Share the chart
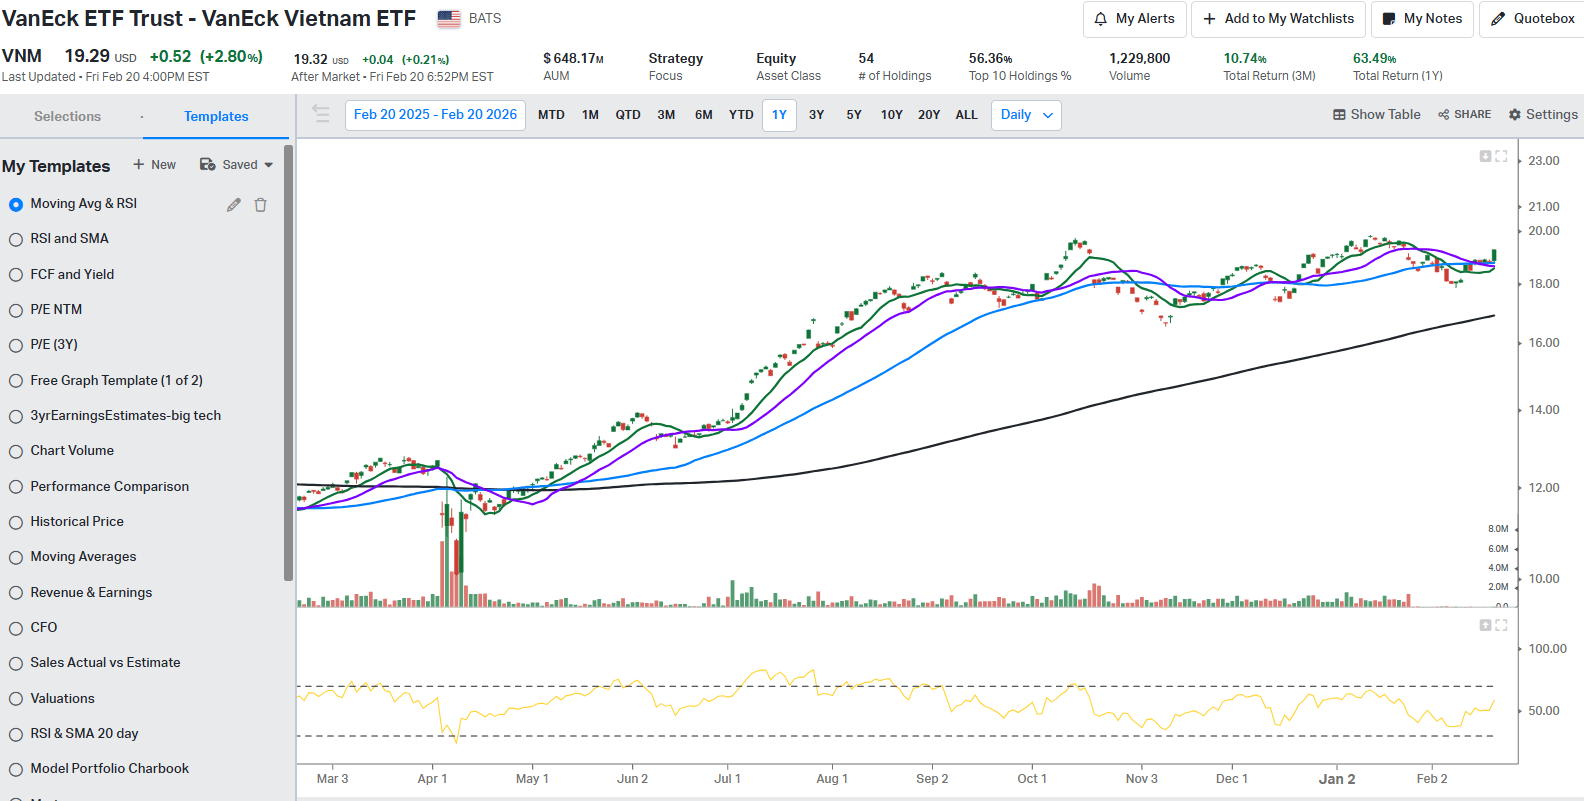 pyautogui.click(x=1465, y=115)
